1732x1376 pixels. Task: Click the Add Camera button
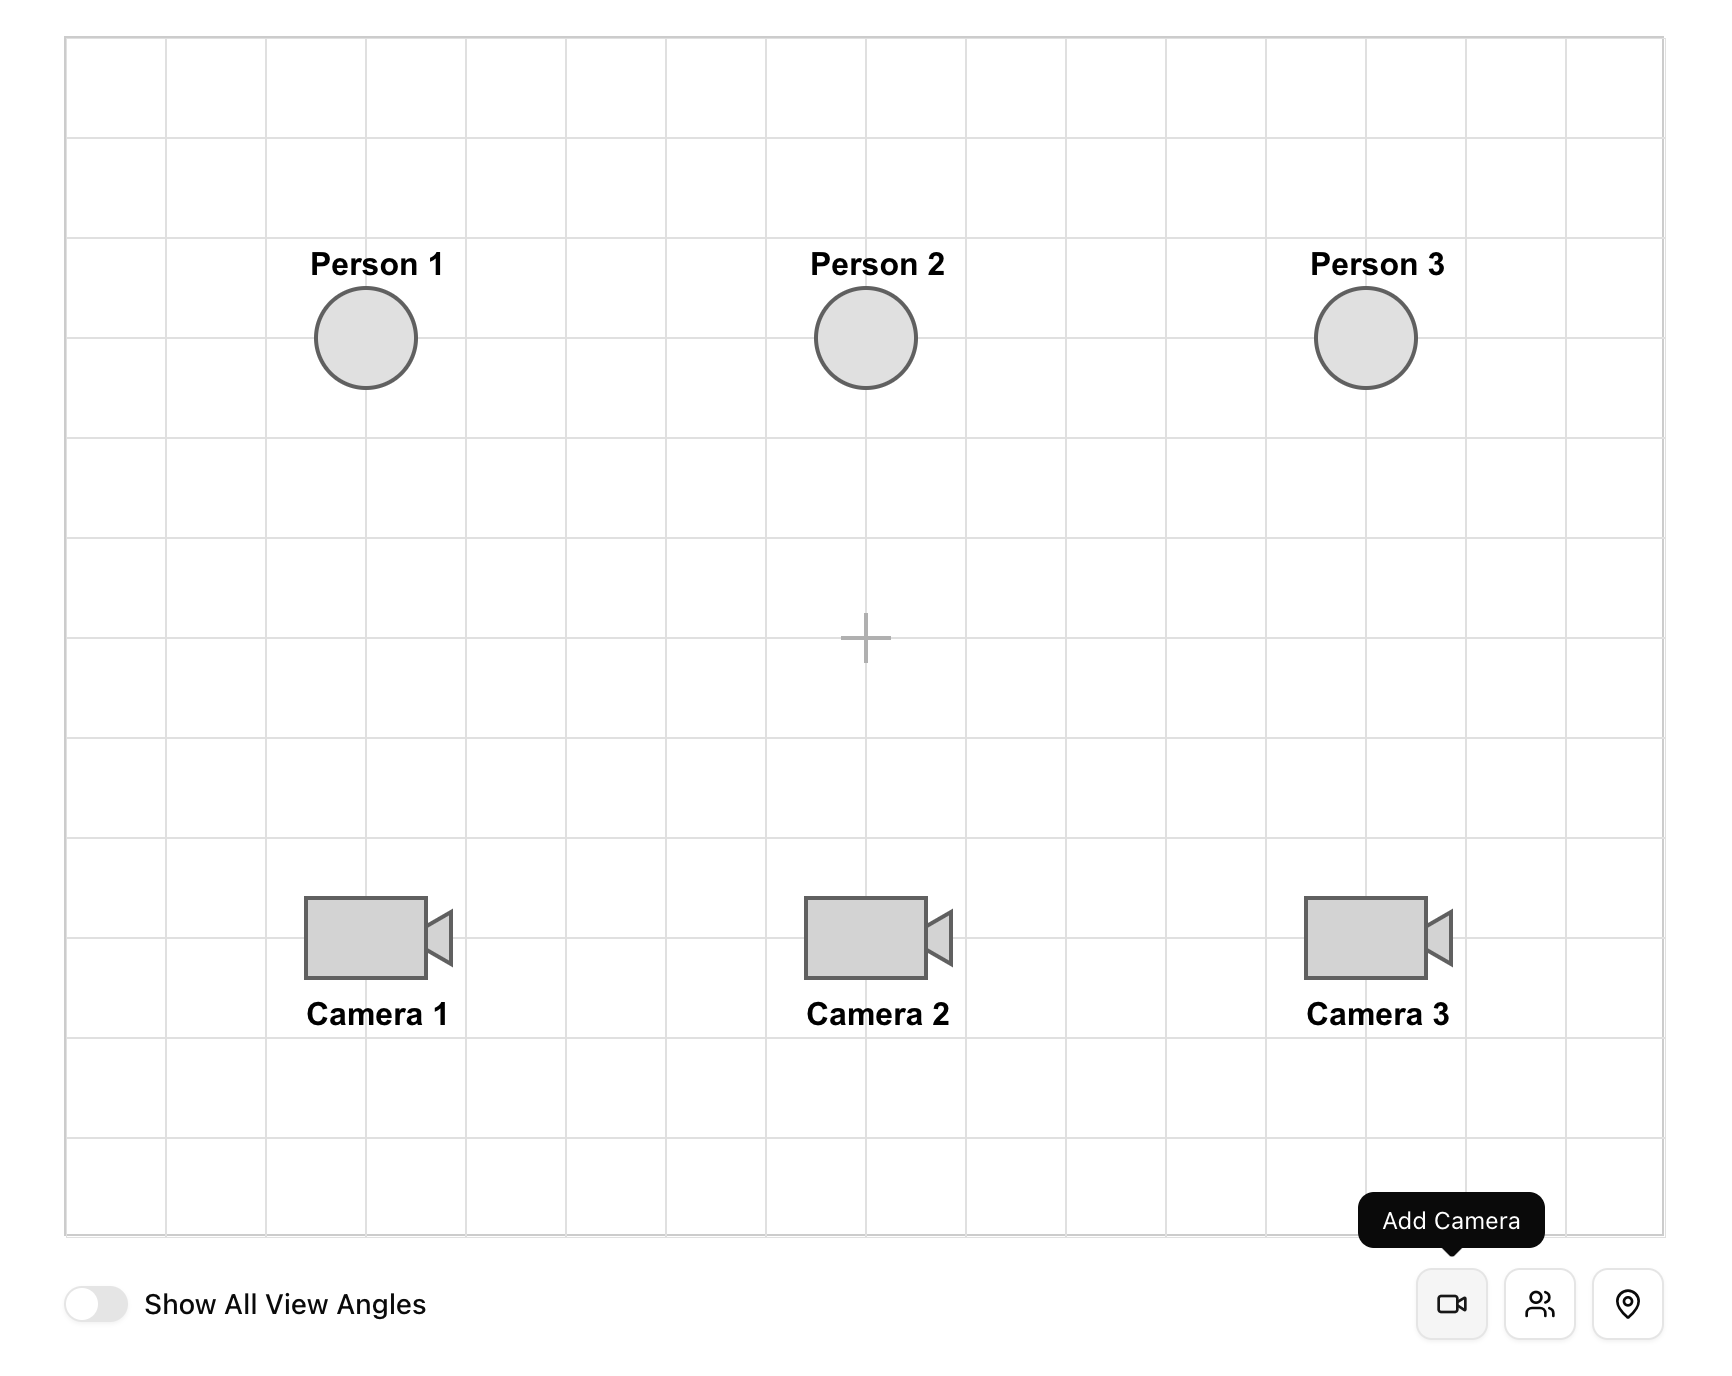pos(1451,1303)
